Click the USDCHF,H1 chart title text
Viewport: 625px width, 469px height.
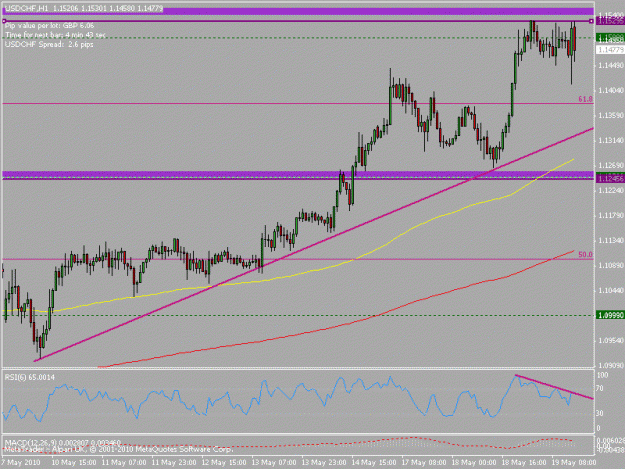click(84, 9)
